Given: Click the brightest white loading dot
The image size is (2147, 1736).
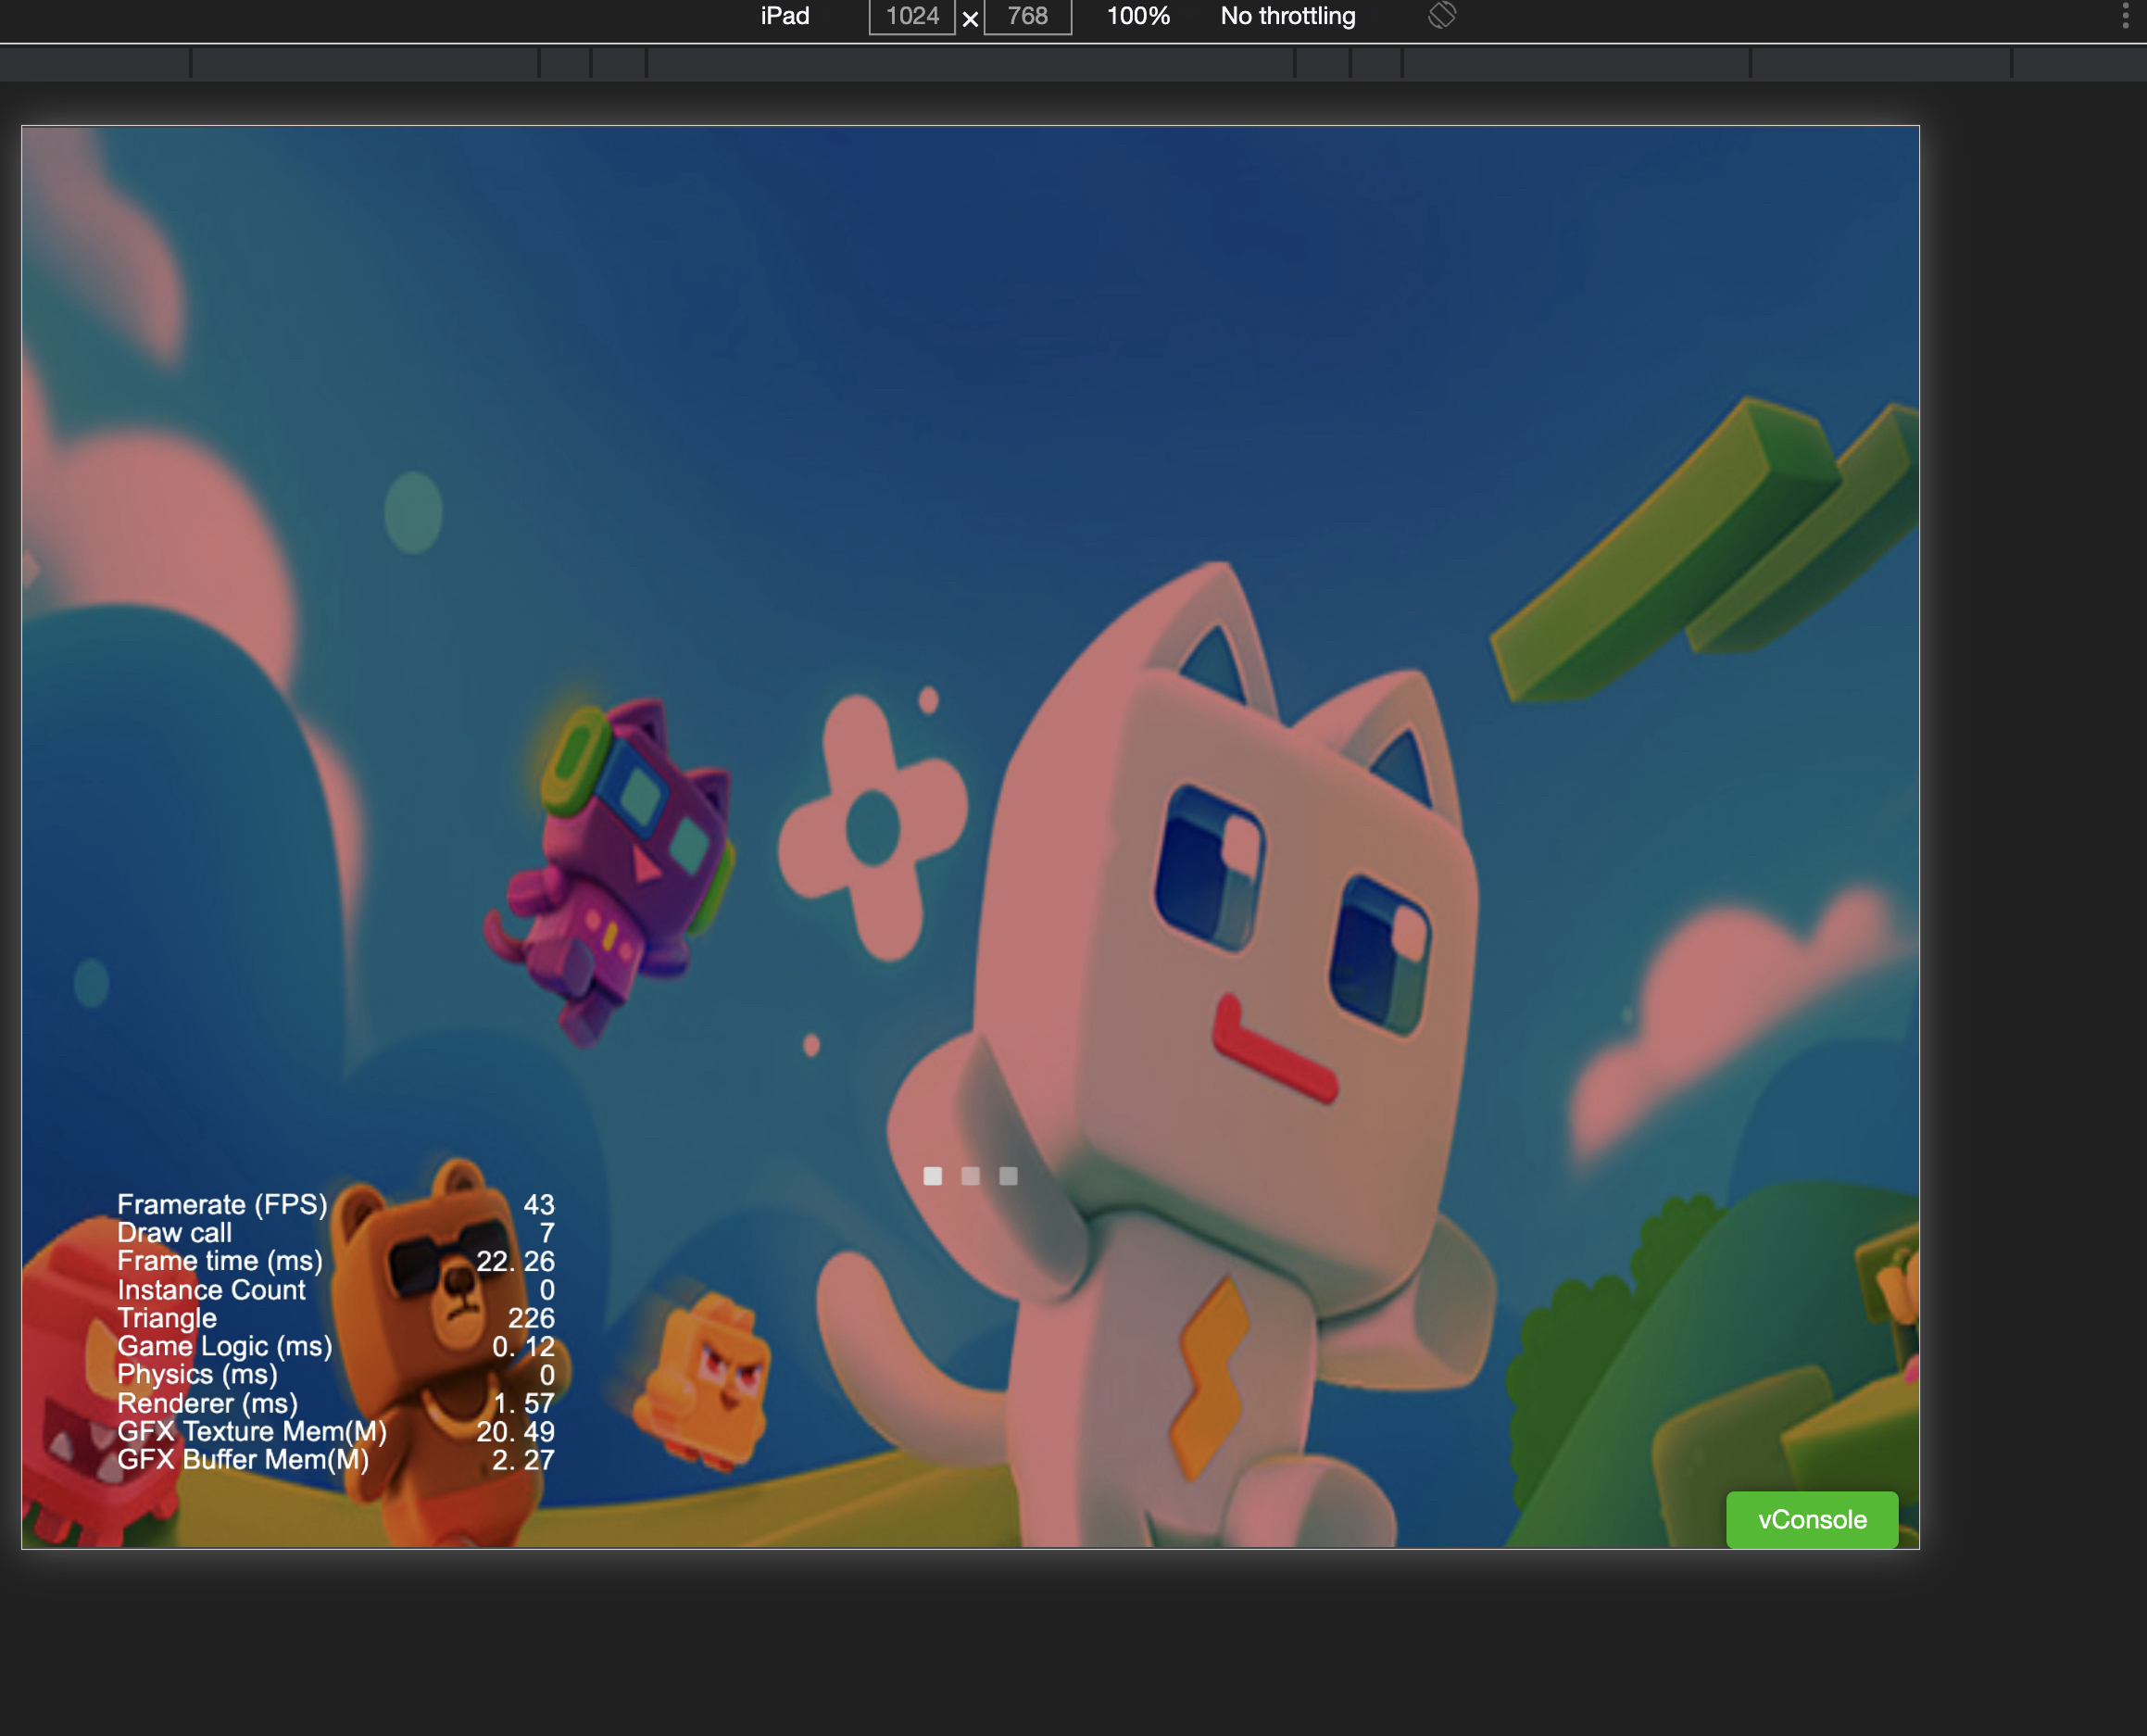Looking at the screenshot, I should (932, 1176).
